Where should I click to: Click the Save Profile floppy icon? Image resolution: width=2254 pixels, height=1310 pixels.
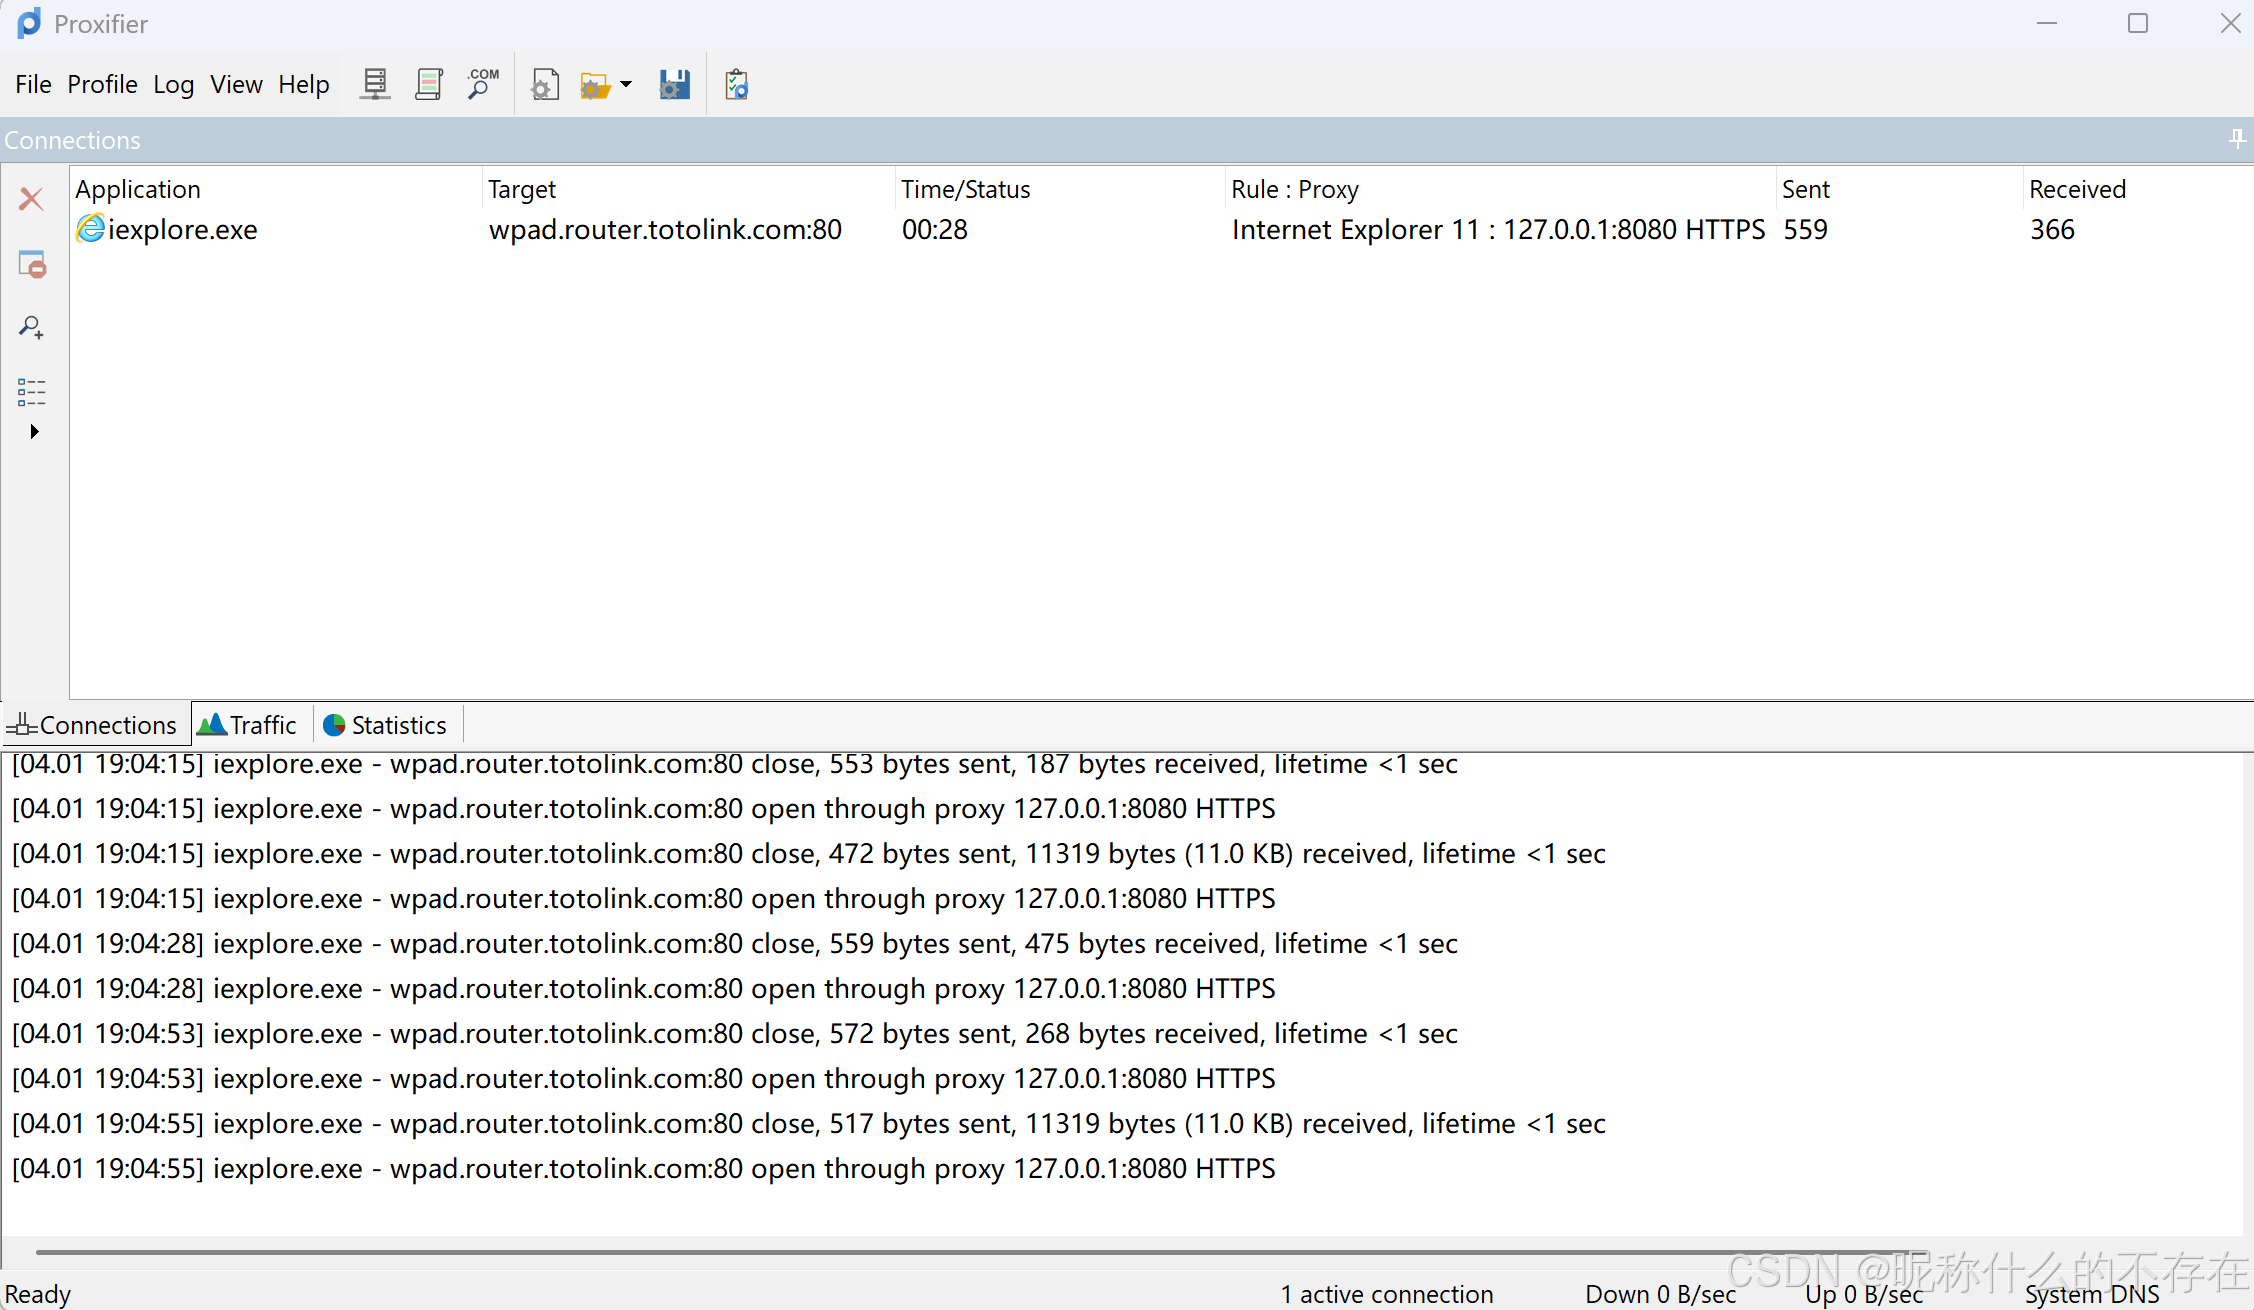pyautogui.click(x=675, y=85)
